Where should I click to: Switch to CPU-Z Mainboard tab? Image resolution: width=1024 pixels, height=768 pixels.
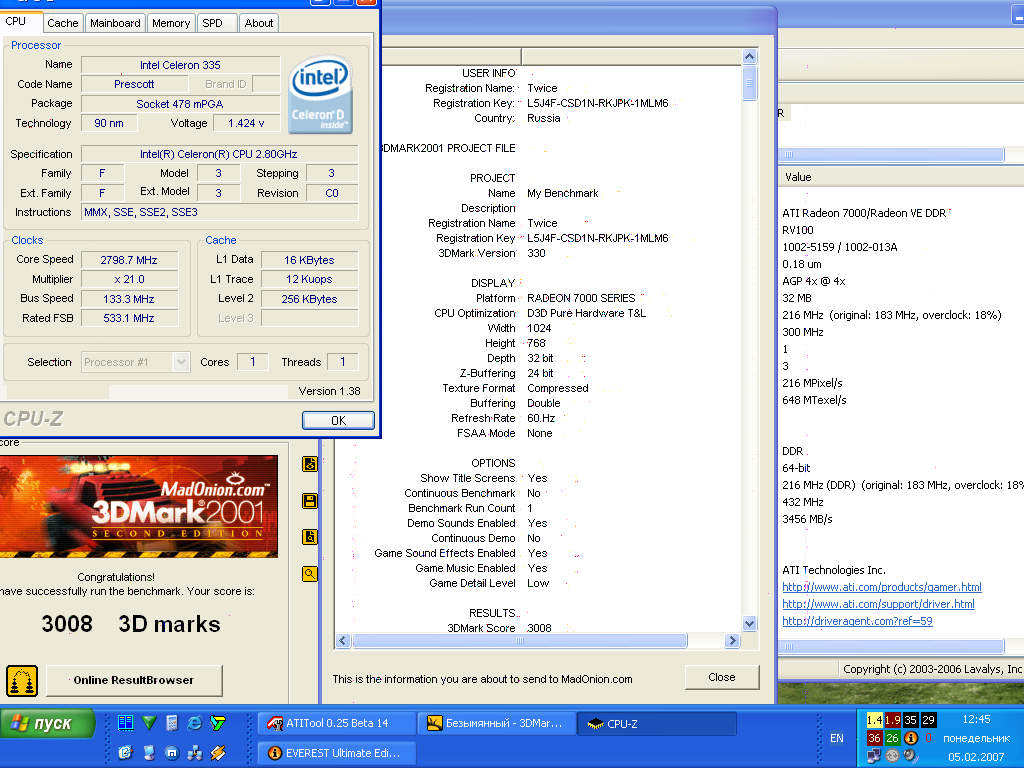115,23
